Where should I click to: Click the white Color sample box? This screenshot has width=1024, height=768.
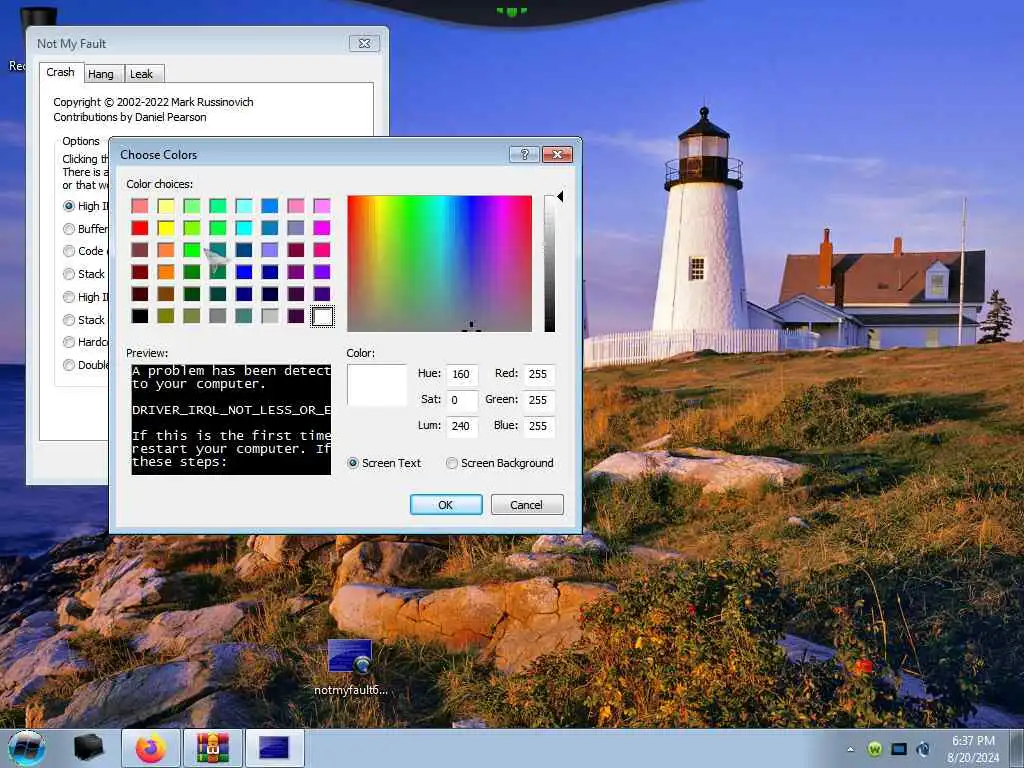(377, 385)
